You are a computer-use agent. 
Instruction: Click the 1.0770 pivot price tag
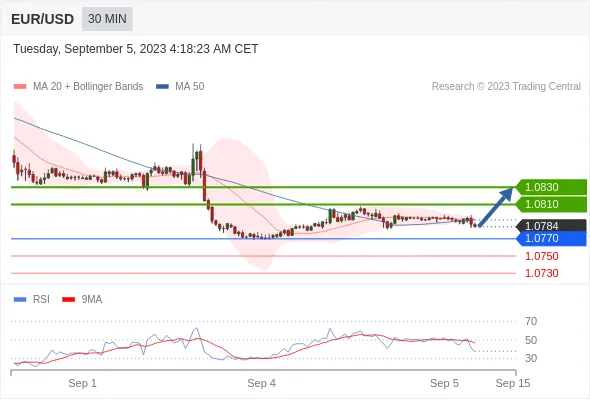550,239
